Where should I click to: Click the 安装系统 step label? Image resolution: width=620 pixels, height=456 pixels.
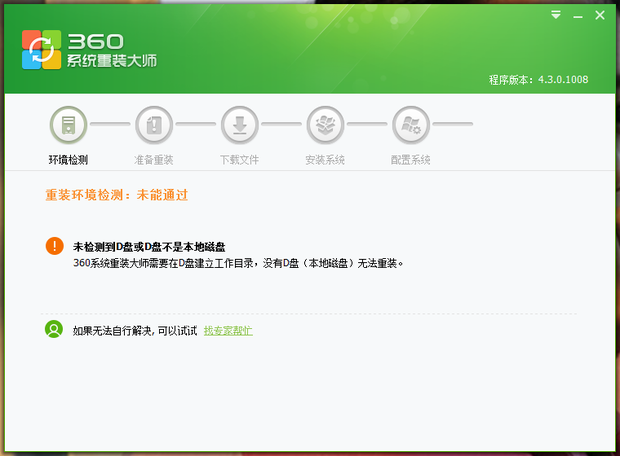coord(325,160)
